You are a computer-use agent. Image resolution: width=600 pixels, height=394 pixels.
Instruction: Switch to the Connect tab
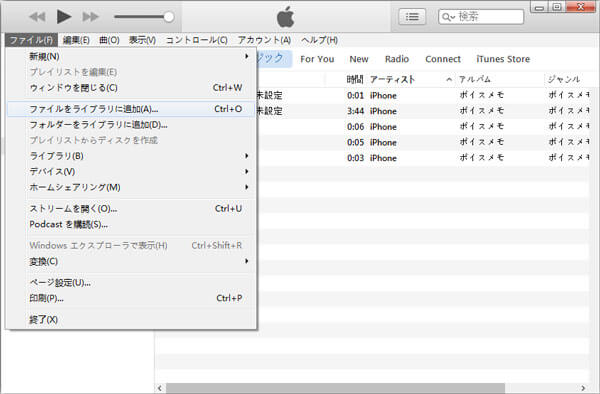point(443,59)
